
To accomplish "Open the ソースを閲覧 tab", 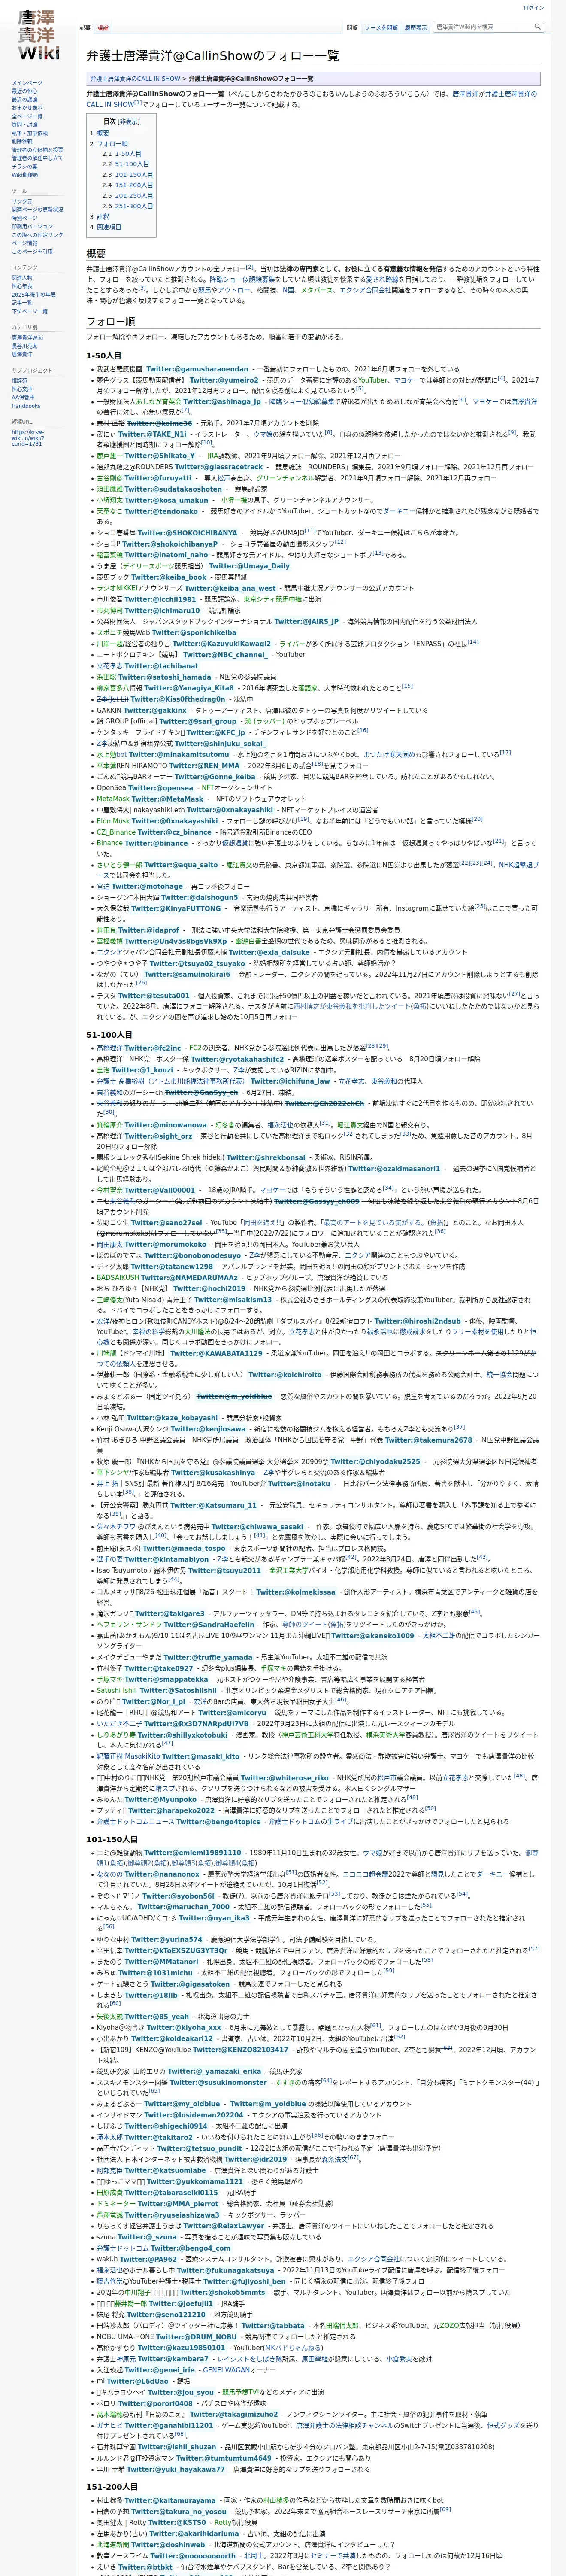I will click(381, 28).
